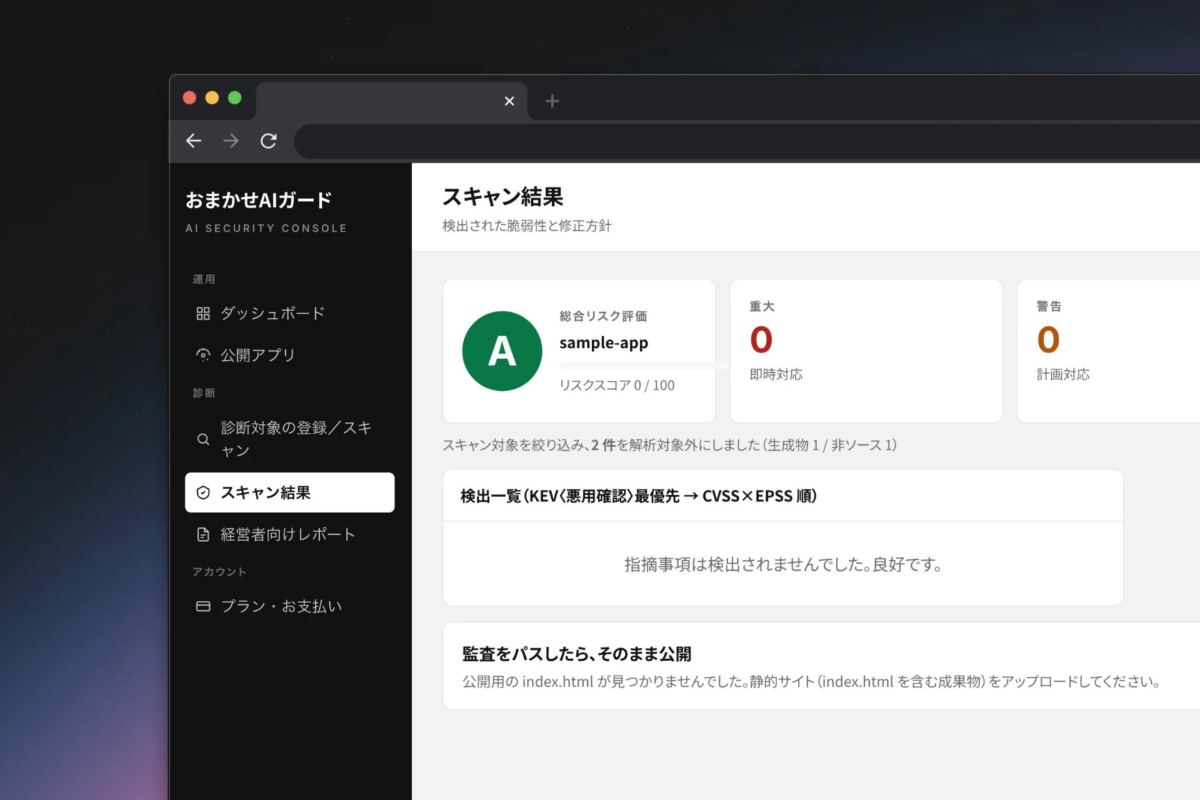Click the 監査をパスしたら、そのまま公開 heading

(x=577, y=654)
